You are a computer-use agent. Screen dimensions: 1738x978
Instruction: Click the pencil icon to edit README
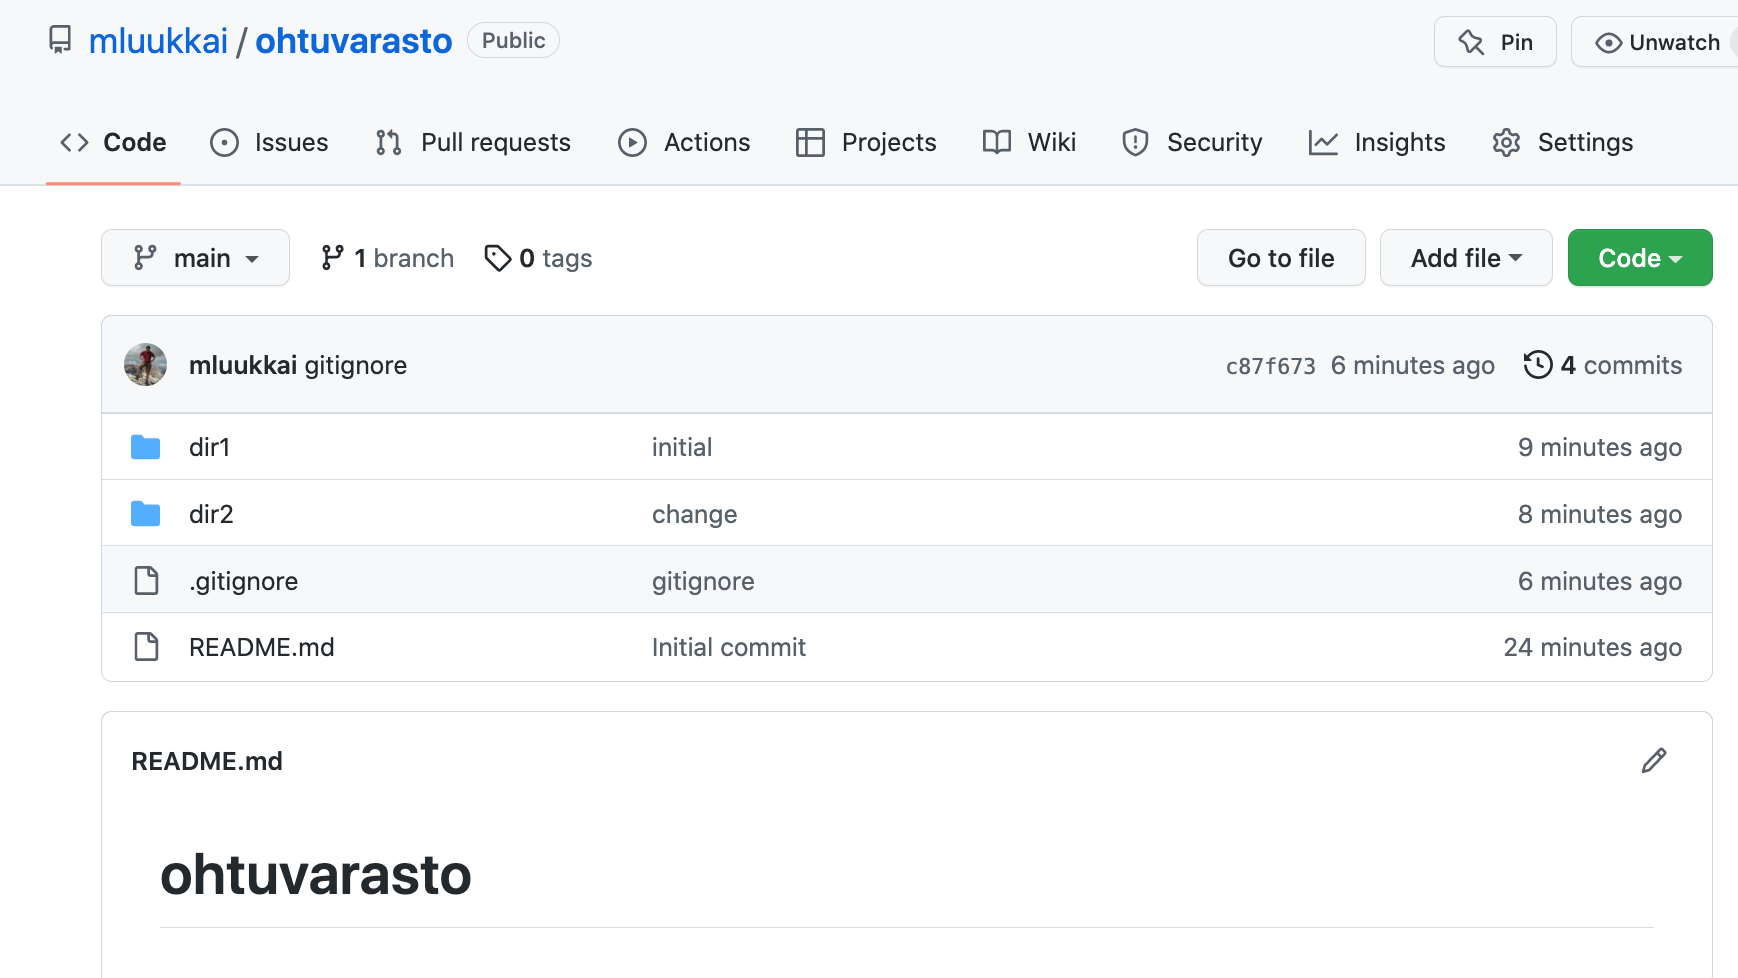click(1654, 761)
